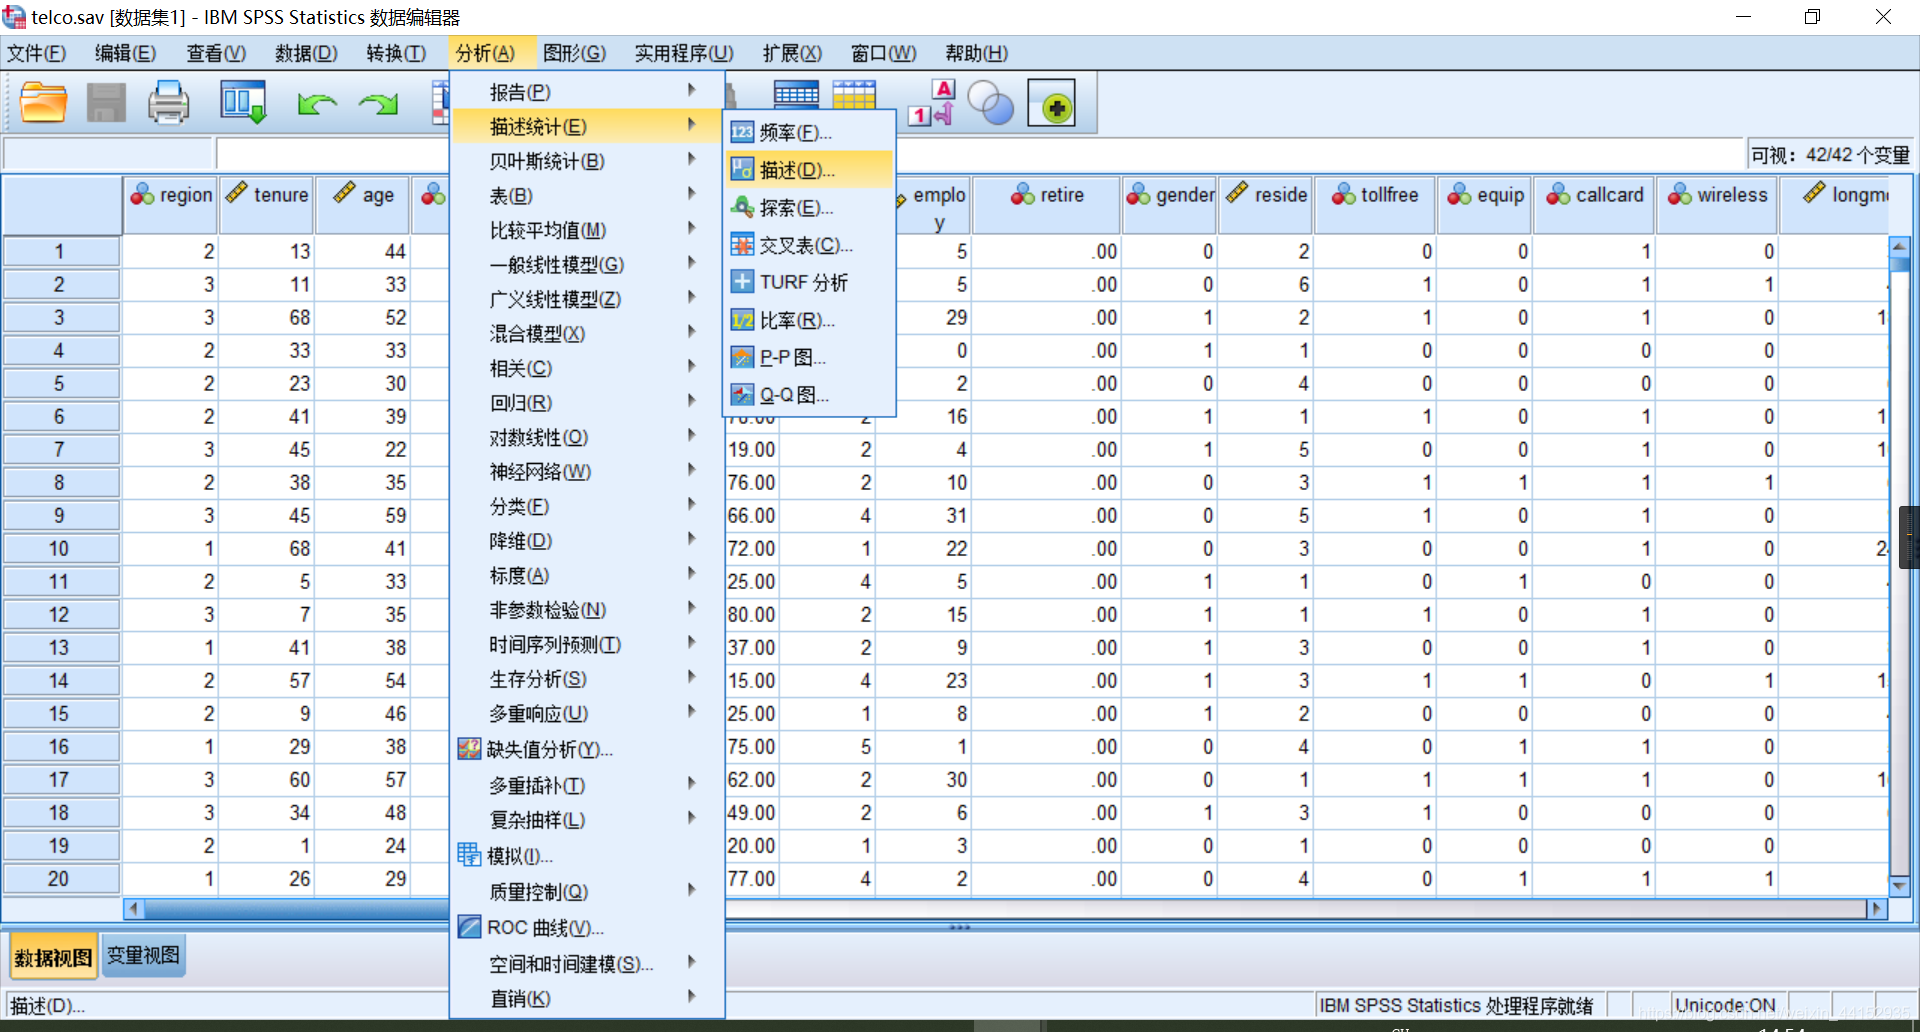Click the overlapping circles toolbar icon

tap(991, 103)
